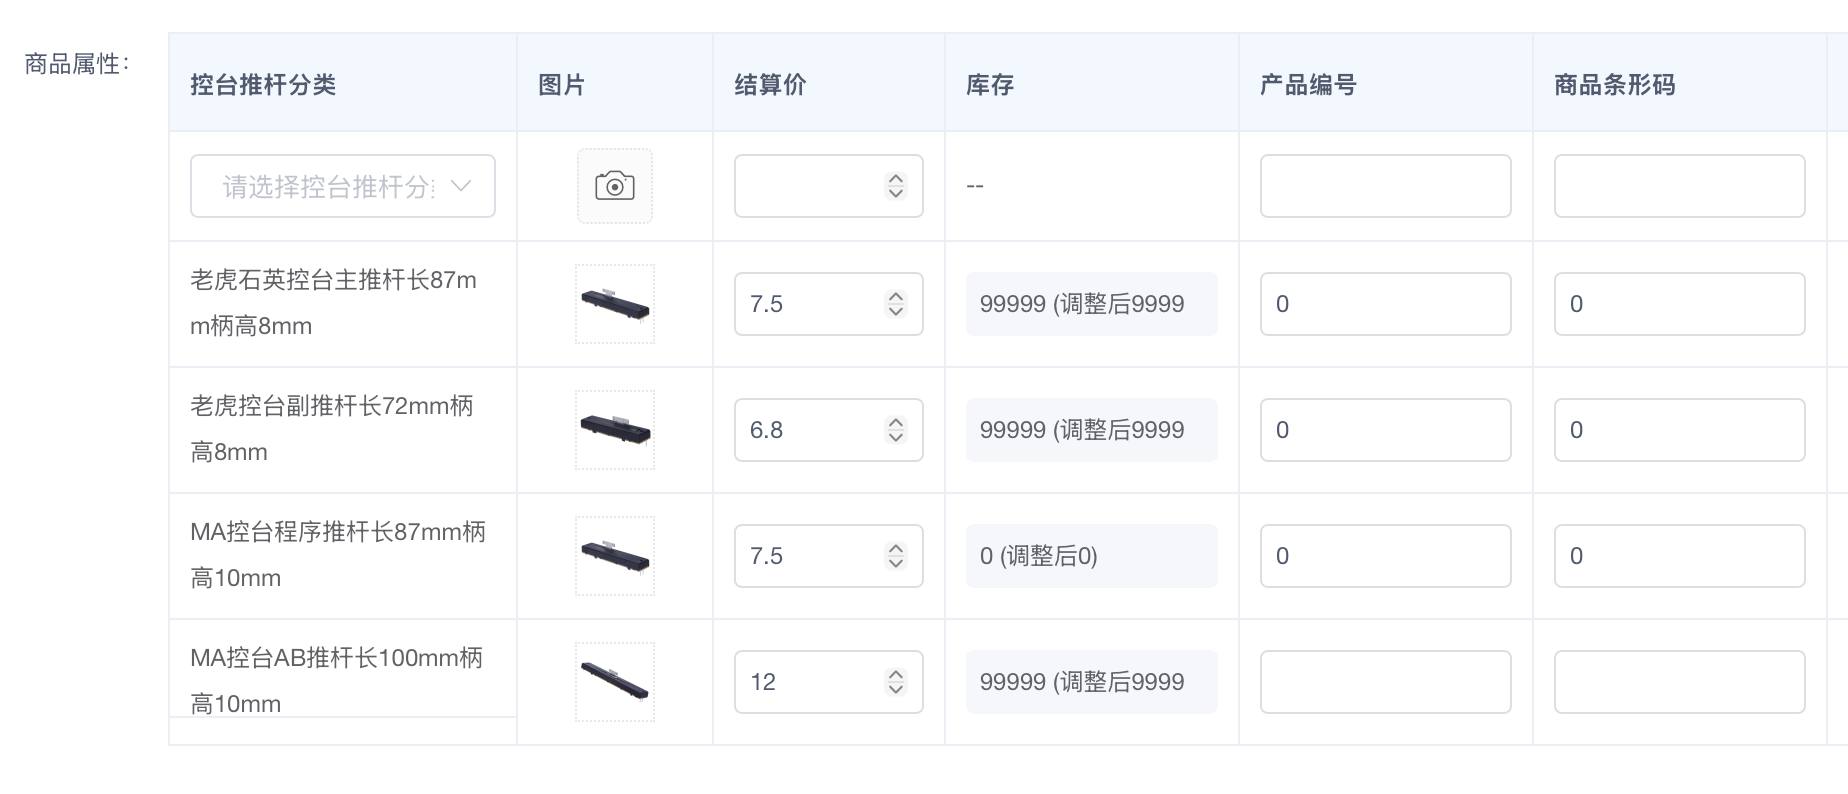Decrease the 6.8 settlement price
This screenshot has width=1848, height=794.
(896, 437)
